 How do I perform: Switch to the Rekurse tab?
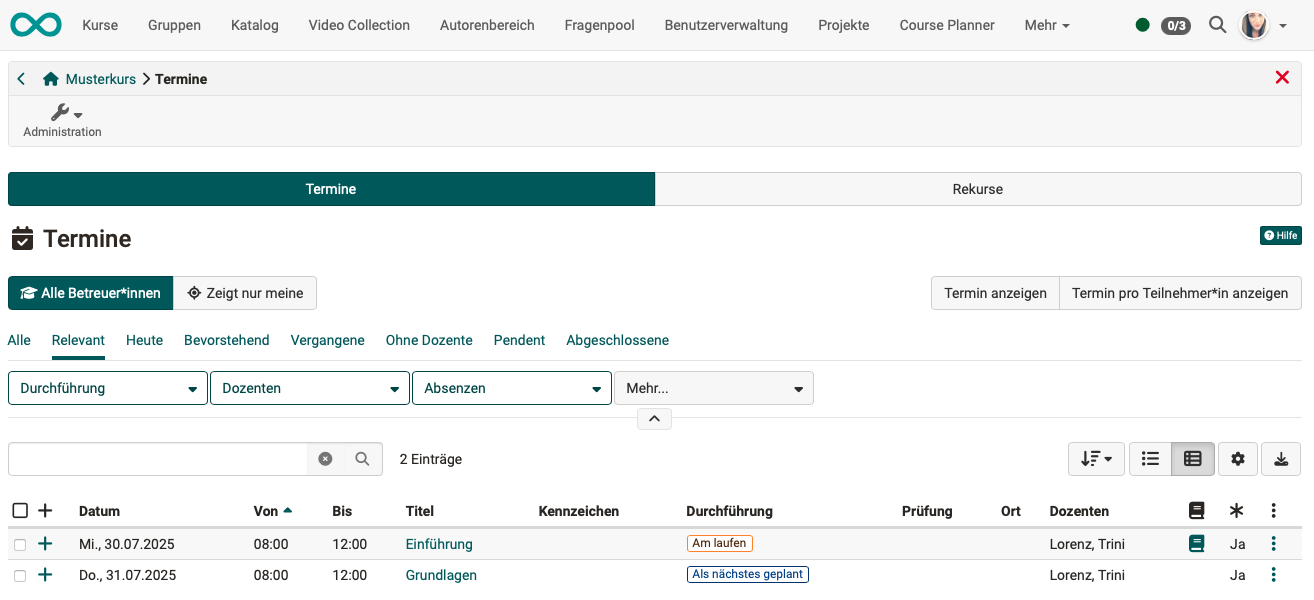(x=977, y=188)
